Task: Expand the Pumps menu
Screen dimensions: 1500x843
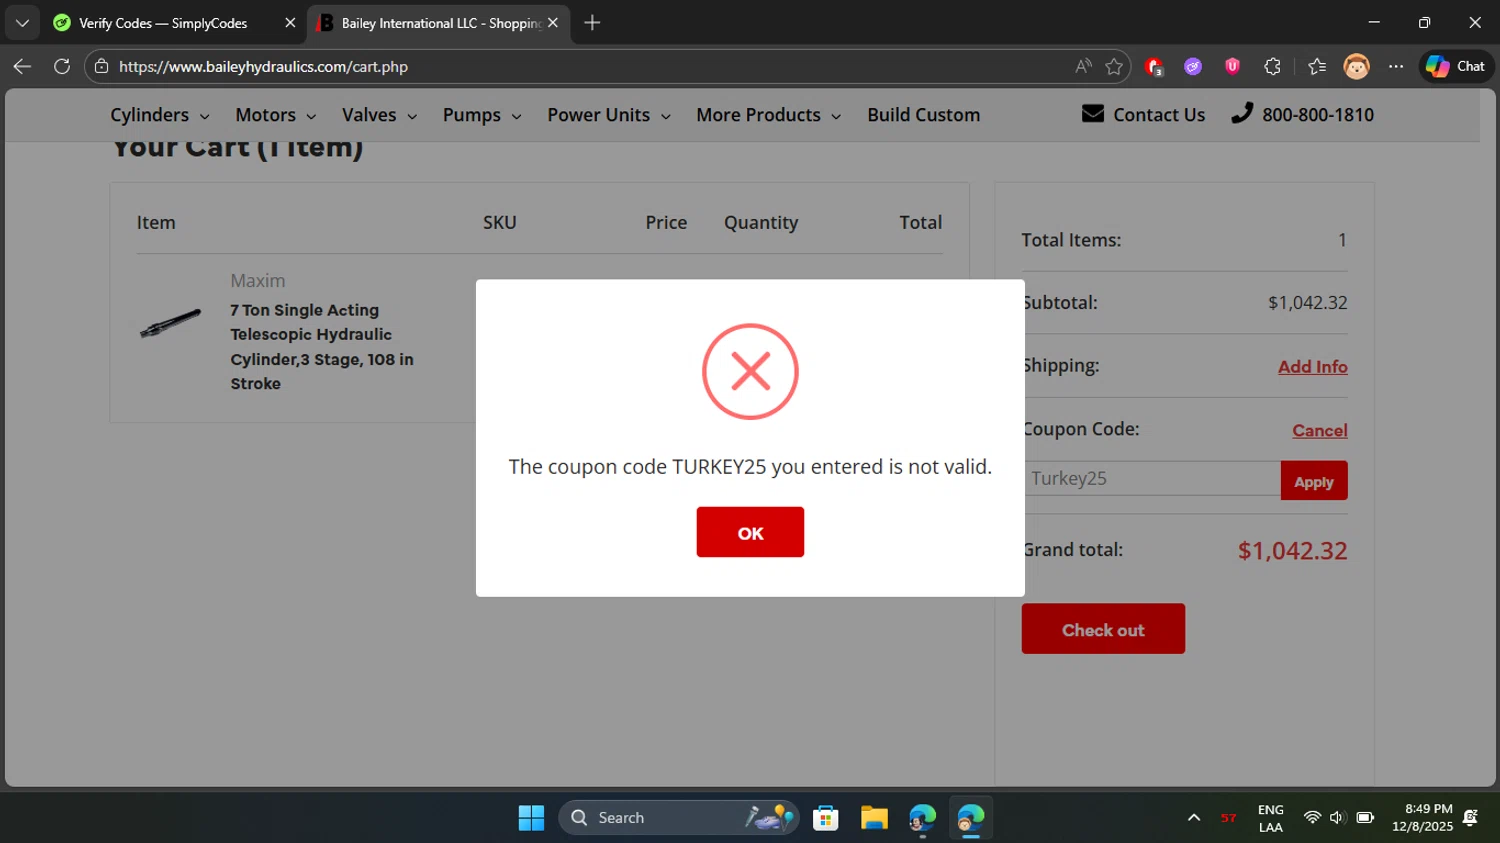Action: 482,115
